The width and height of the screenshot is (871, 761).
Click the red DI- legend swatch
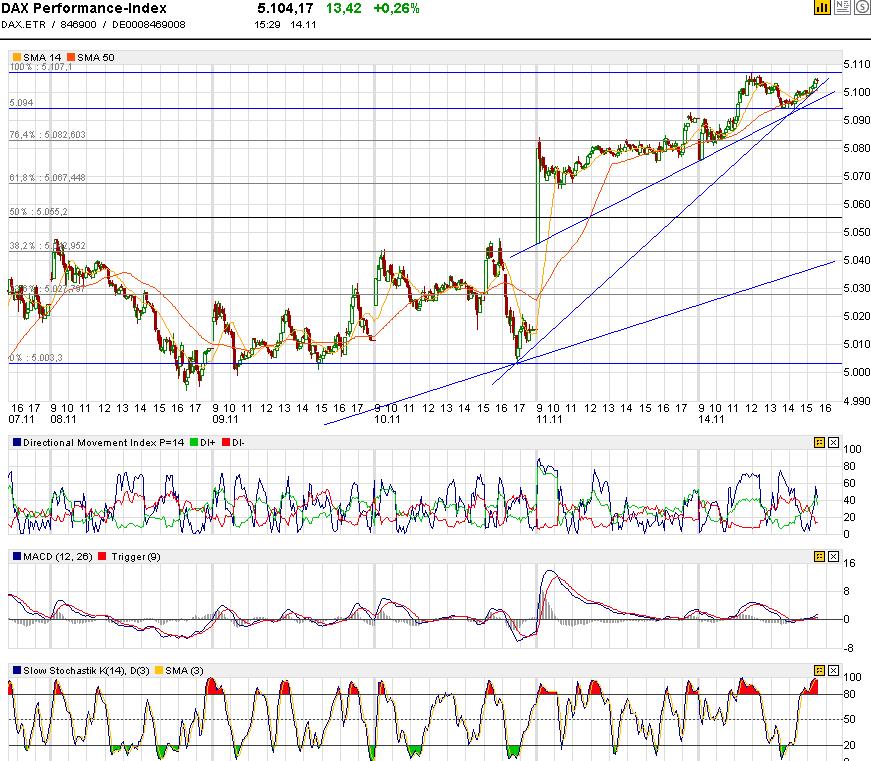226,442
